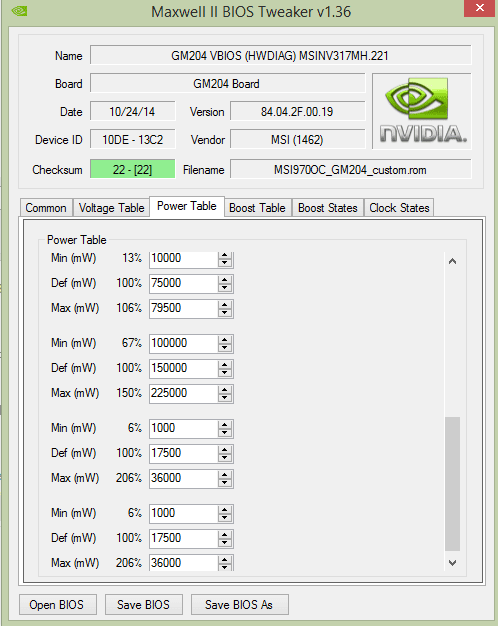Decrease the 79500 Max value with down arrow
Viewport: 498px width, 626px height.
click(x=225, y=313)
